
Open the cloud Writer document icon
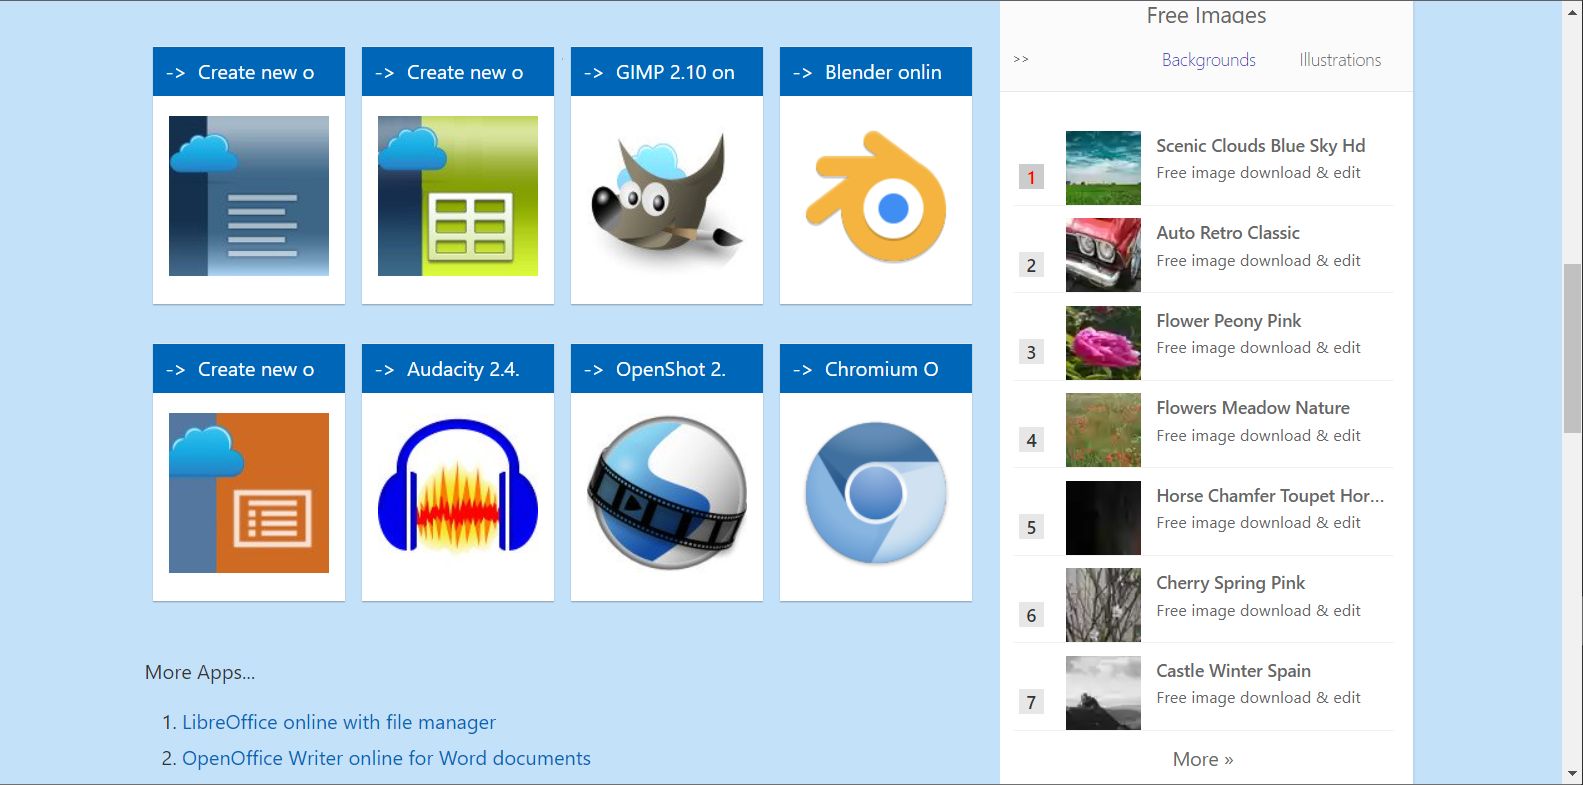(x=249, y=196)
